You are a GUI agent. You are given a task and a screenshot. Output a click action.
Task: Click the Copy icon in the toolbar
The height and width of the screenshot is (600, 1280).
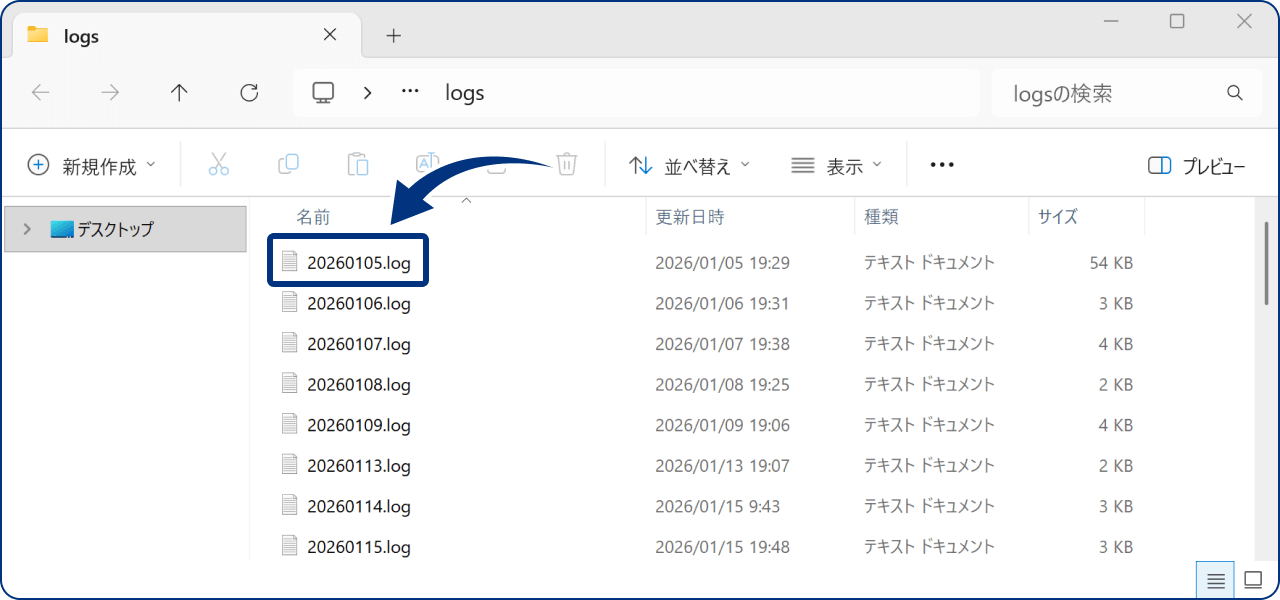[x=288, y=164]
